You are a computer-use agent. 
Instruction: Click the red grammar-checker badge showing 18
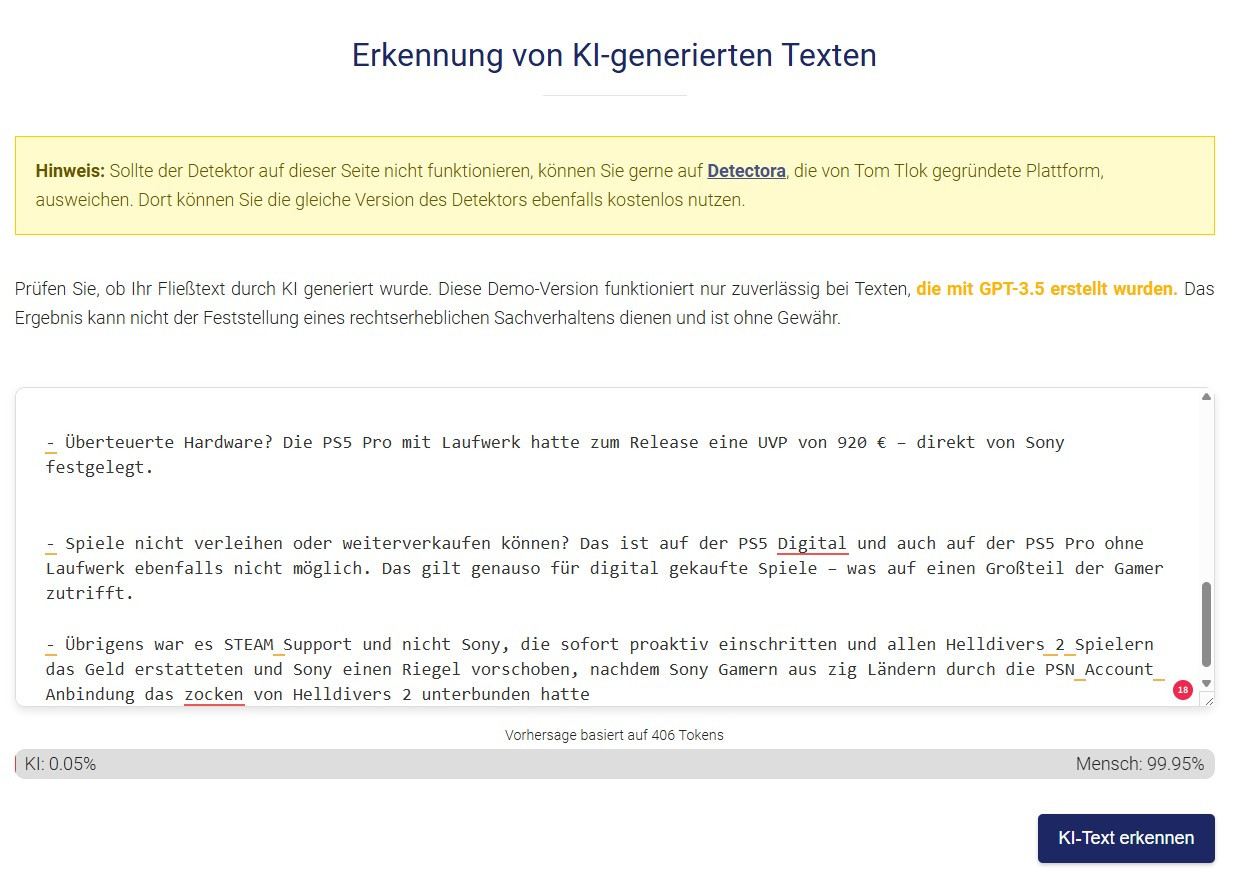click(x=1183, y=690)
